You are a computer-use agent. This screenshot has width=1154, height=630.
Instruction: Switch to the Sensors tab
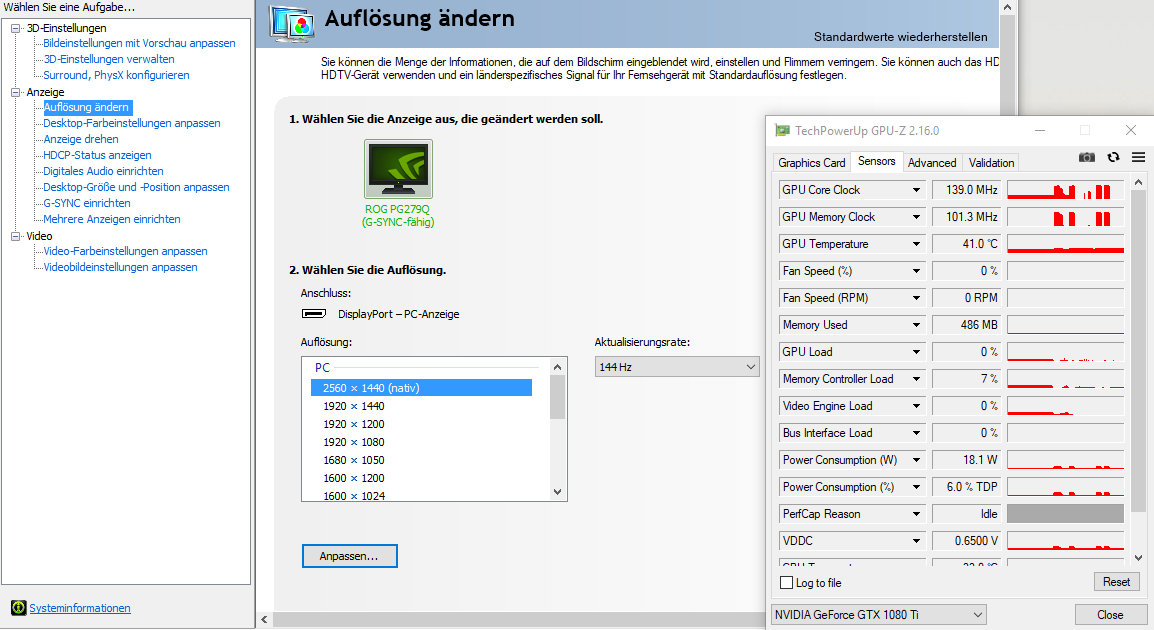[x=877, y=161]
